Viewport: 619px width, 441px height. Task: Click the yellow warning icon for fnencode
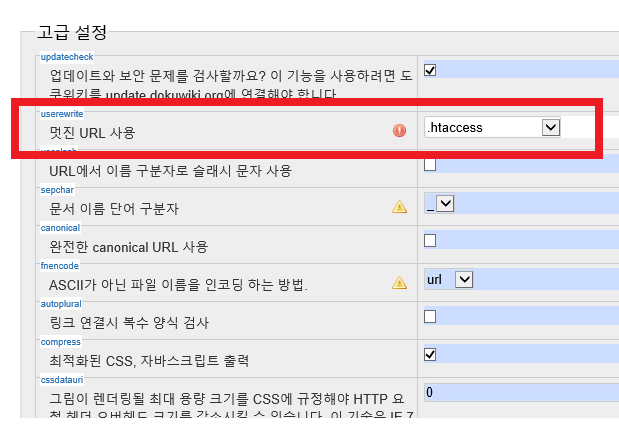pyautogui.click(x=399, y=283)
